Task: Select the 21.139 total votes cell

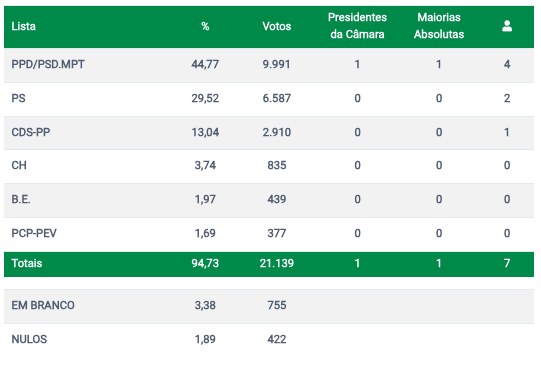Action: (277, 264)
